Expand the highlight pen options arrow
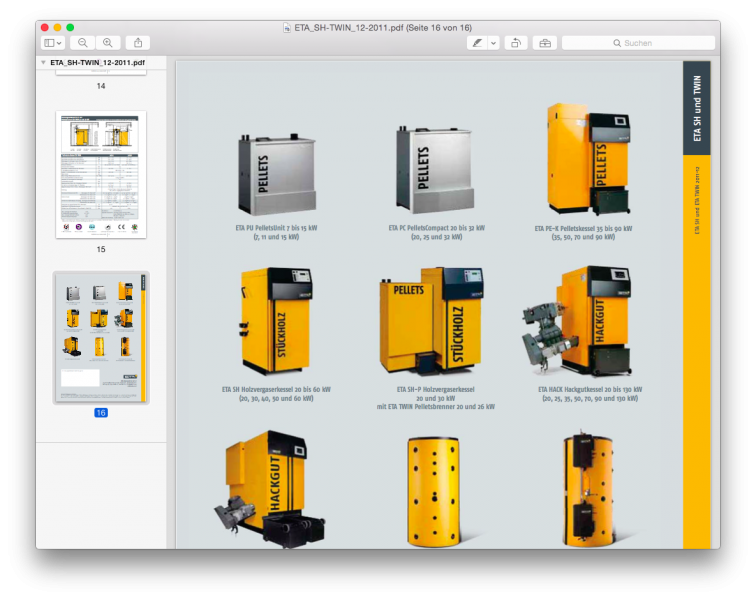756x600 pixels. pyautogui.click(x=493, y=43)
